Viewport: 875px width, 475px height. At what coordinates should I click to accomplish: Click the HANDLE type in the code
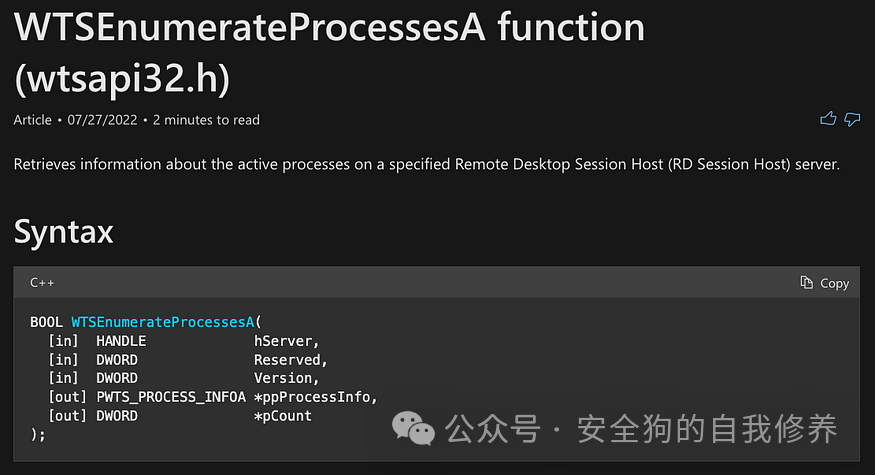pyautogui.click(x=120, y=341)
